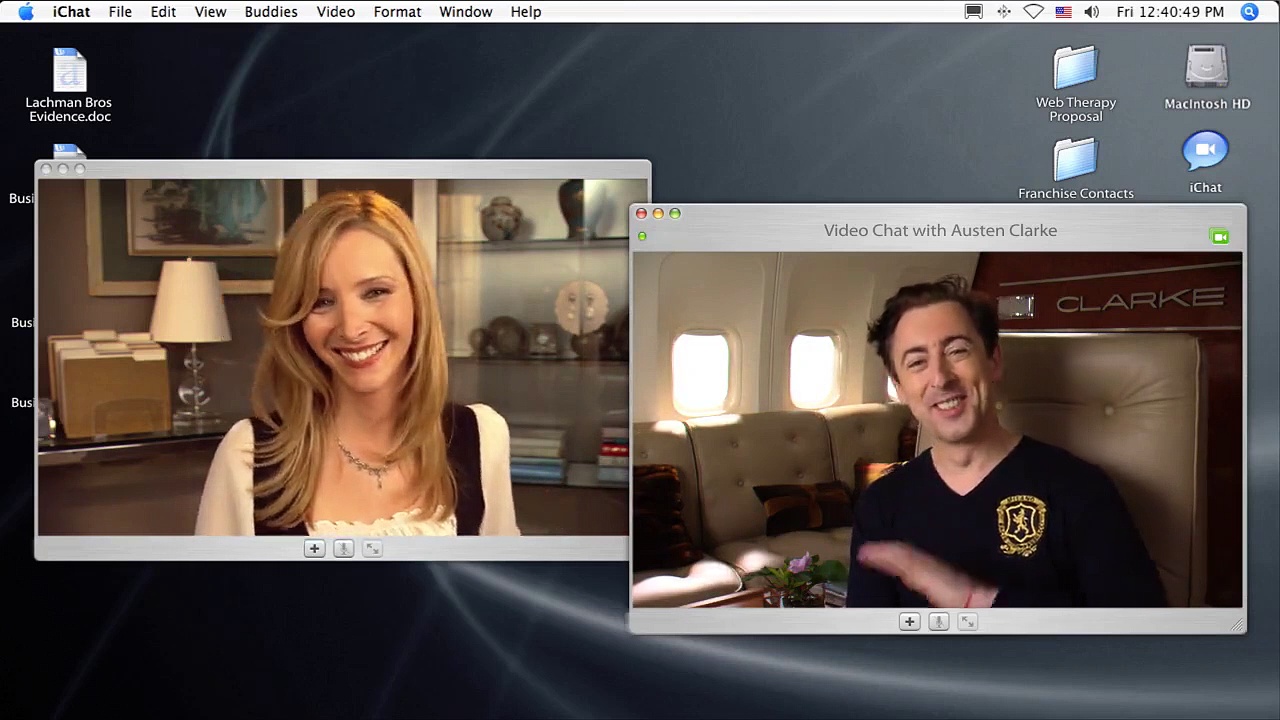
Task: Open the Wi-Fi status menu
Action: 1034,12
